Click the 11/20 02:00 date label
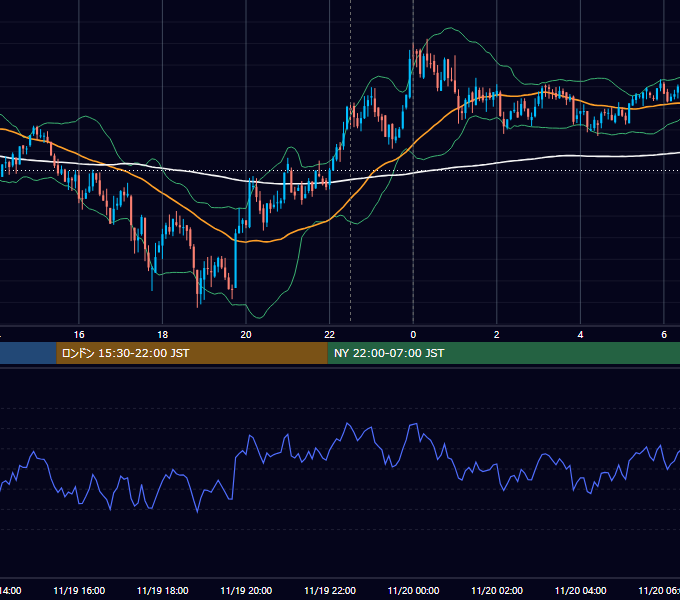The height and width of the screenshot is (600, 680). point(497,590)
